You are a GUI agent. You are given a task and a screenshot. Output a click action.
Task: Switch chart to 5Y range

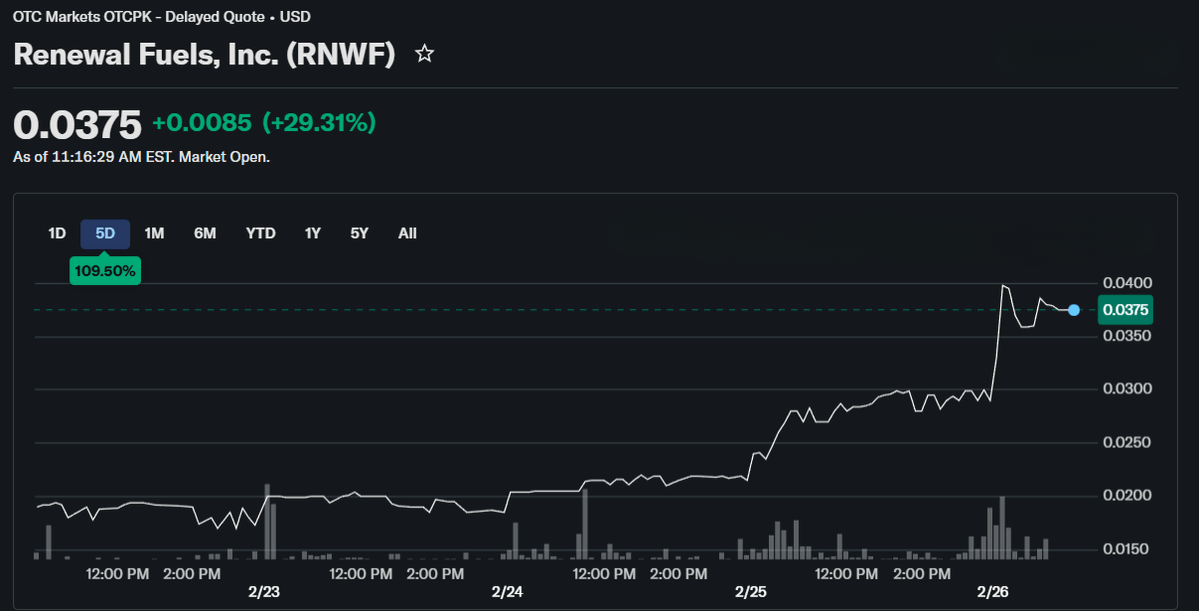[359, 234]
